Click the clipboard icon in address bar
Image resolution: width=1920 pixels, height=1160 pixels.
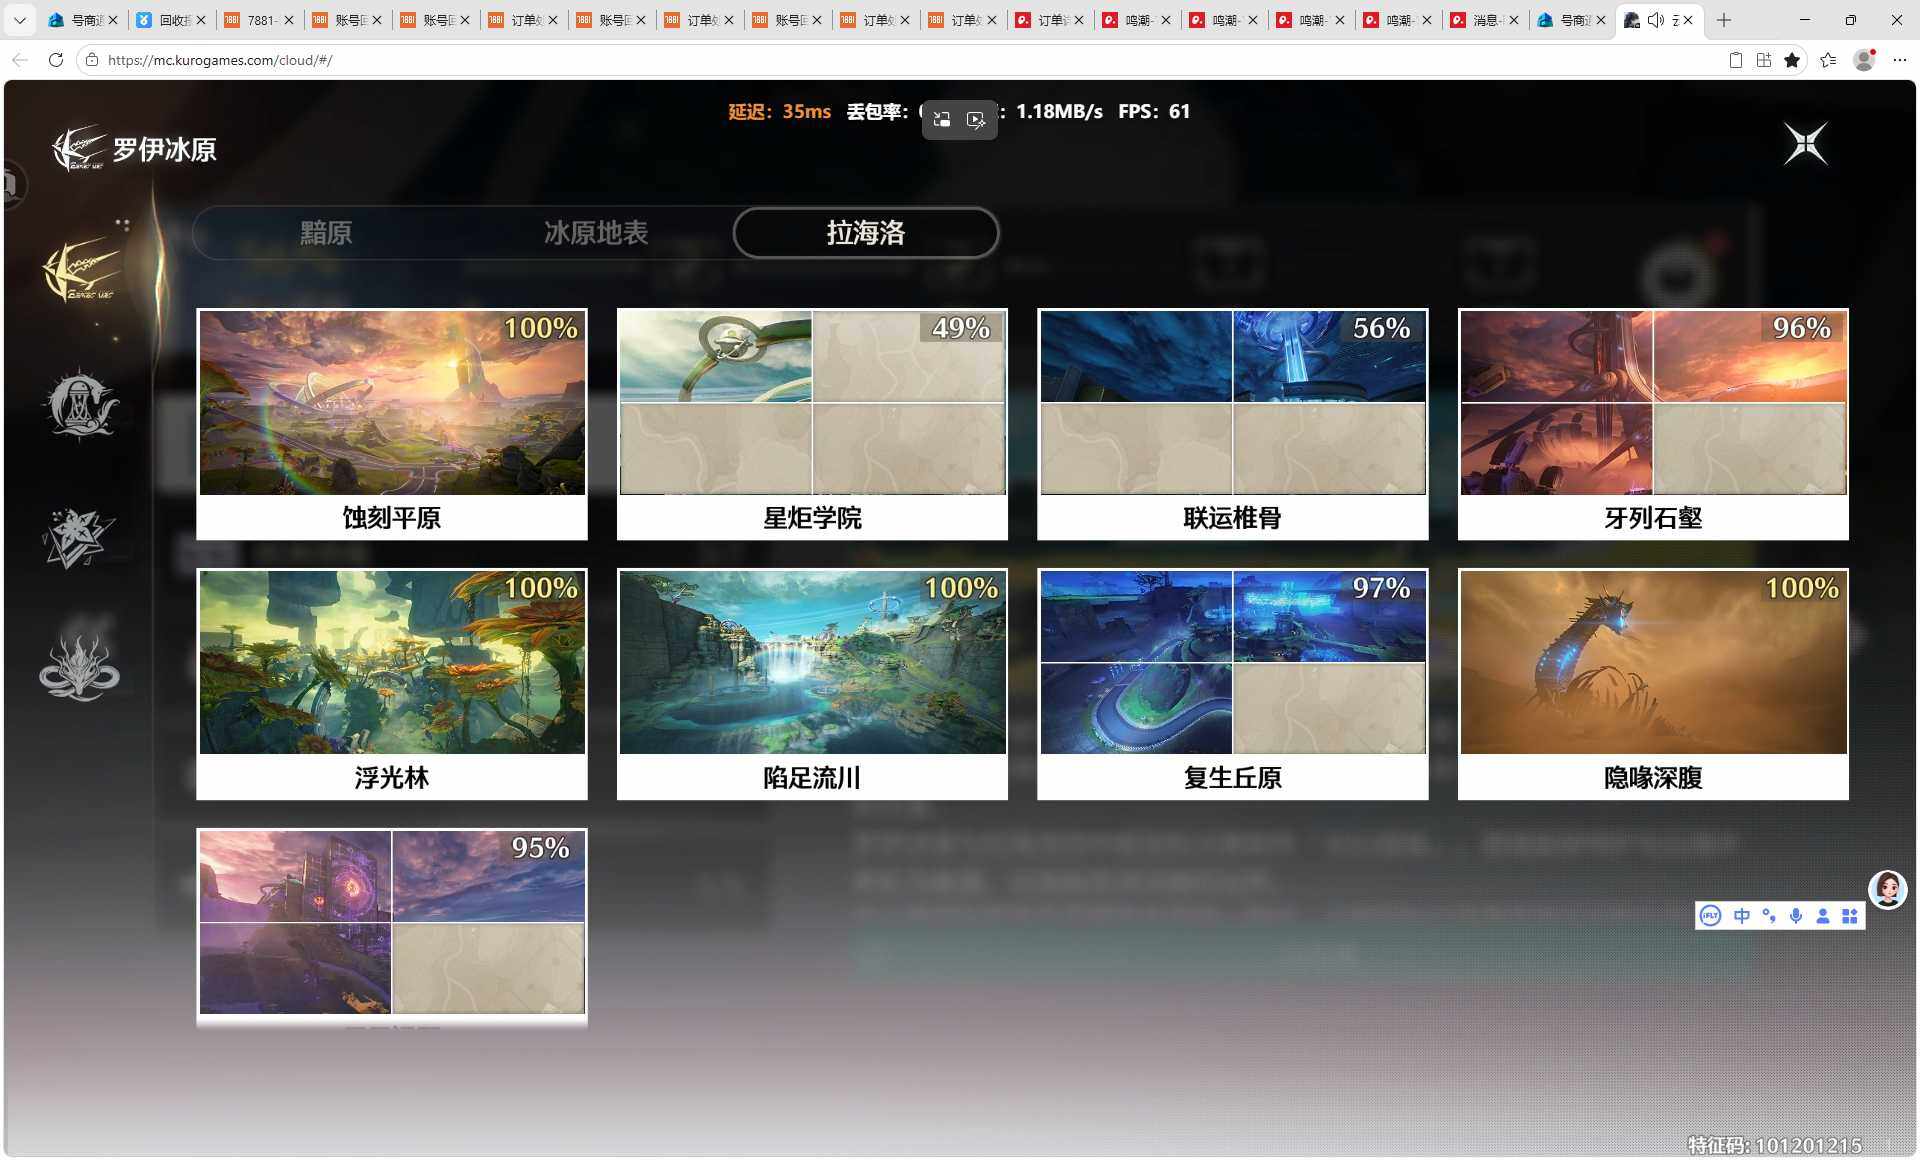tap(1736, 60)
